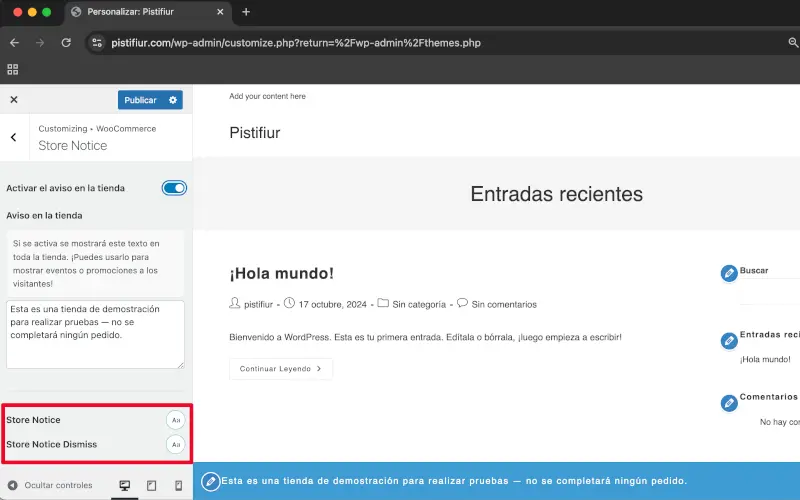Viewport: 800px width, 500px height.
Task: Go forward in browser history
Action: (x=40, y=43)
